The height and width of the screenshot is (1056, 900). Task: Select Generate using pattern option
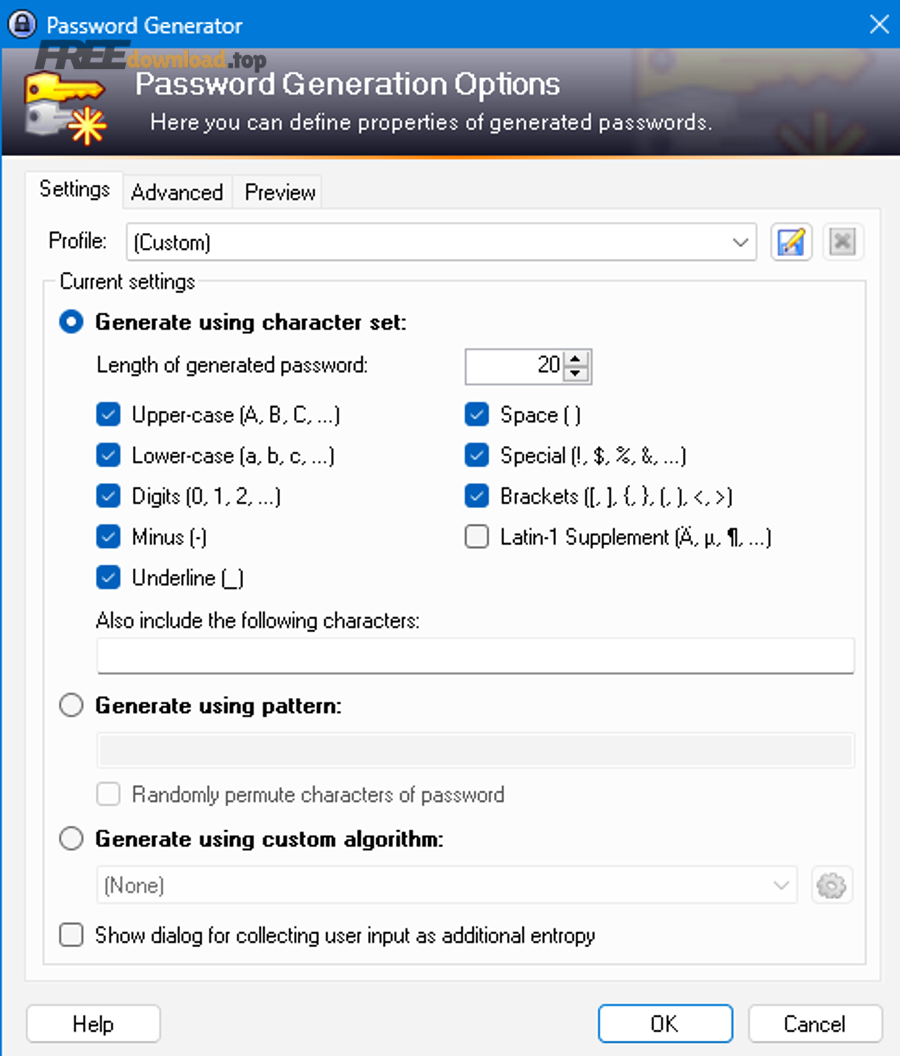point(72,706)
